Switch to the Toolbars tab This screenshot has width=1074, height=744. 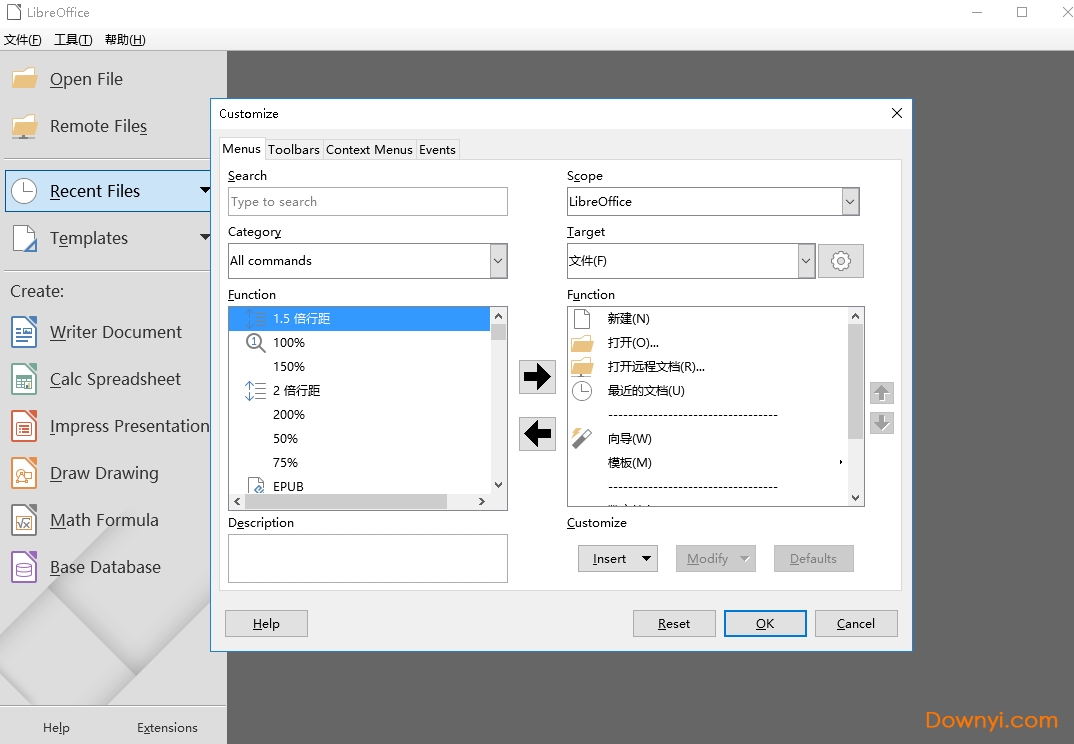click(294, 149)
